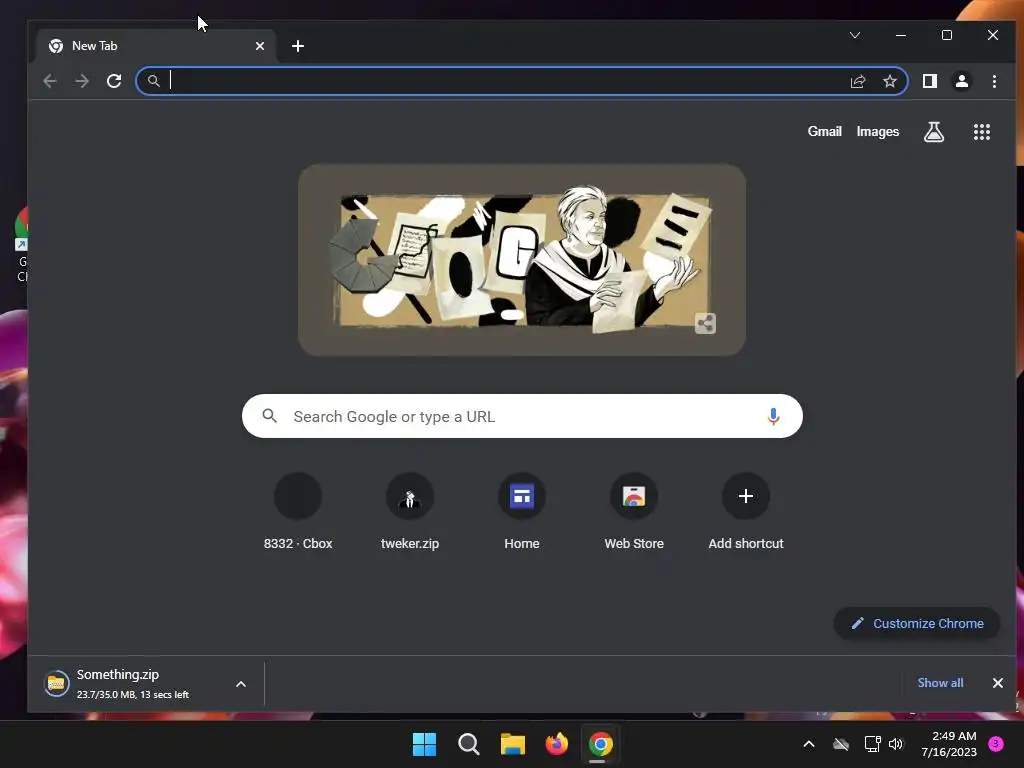Open Chrome's three-dot menu
The height and width of the screenshot is (768, 1024).
pos(994,81)
